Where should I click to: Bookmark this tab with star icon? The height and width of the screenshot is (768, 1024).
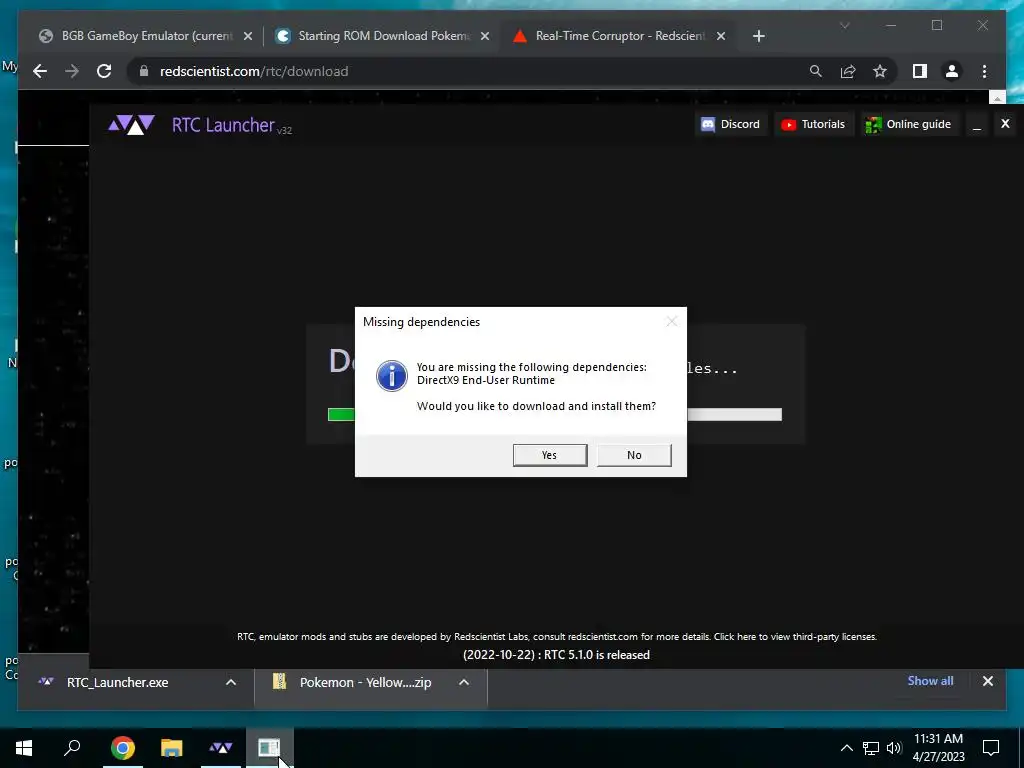(880, 71)
